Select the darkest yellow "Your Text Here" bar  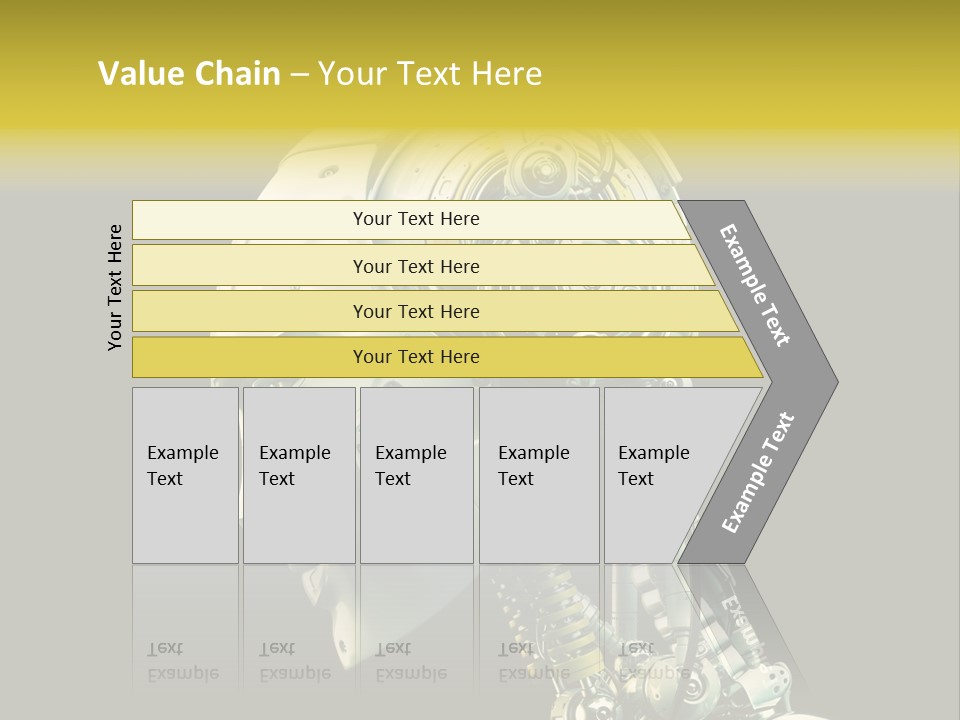[415, 357]
